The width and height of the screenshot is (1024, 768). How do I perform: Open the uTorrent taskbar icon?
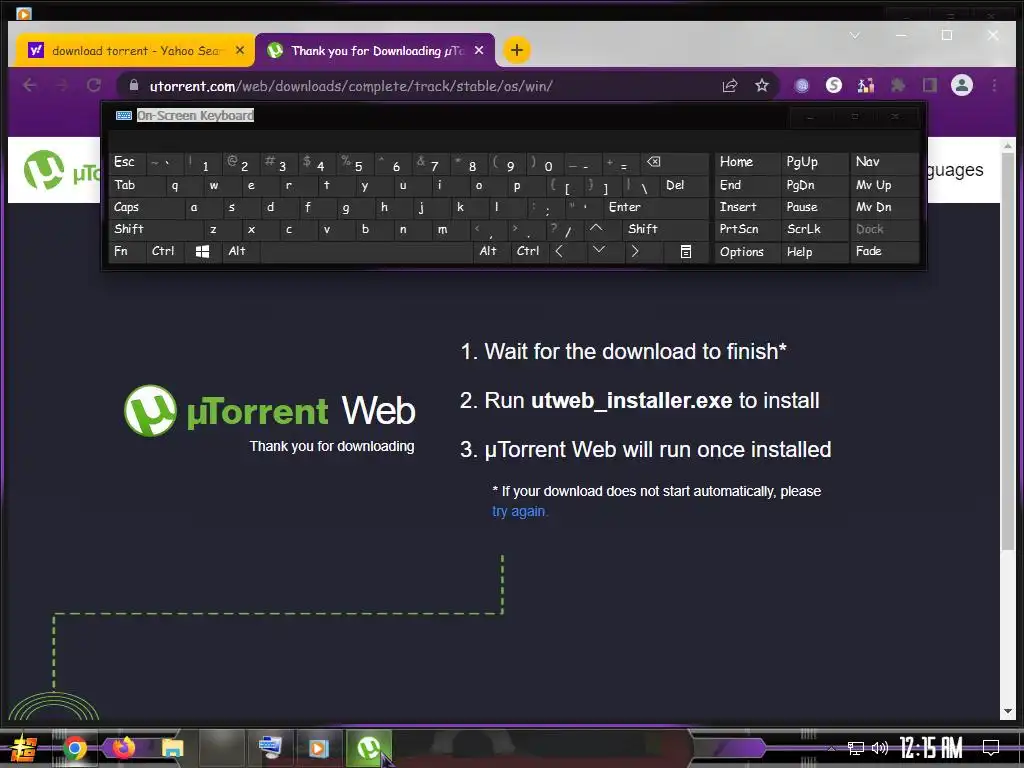tap(368, 748)
